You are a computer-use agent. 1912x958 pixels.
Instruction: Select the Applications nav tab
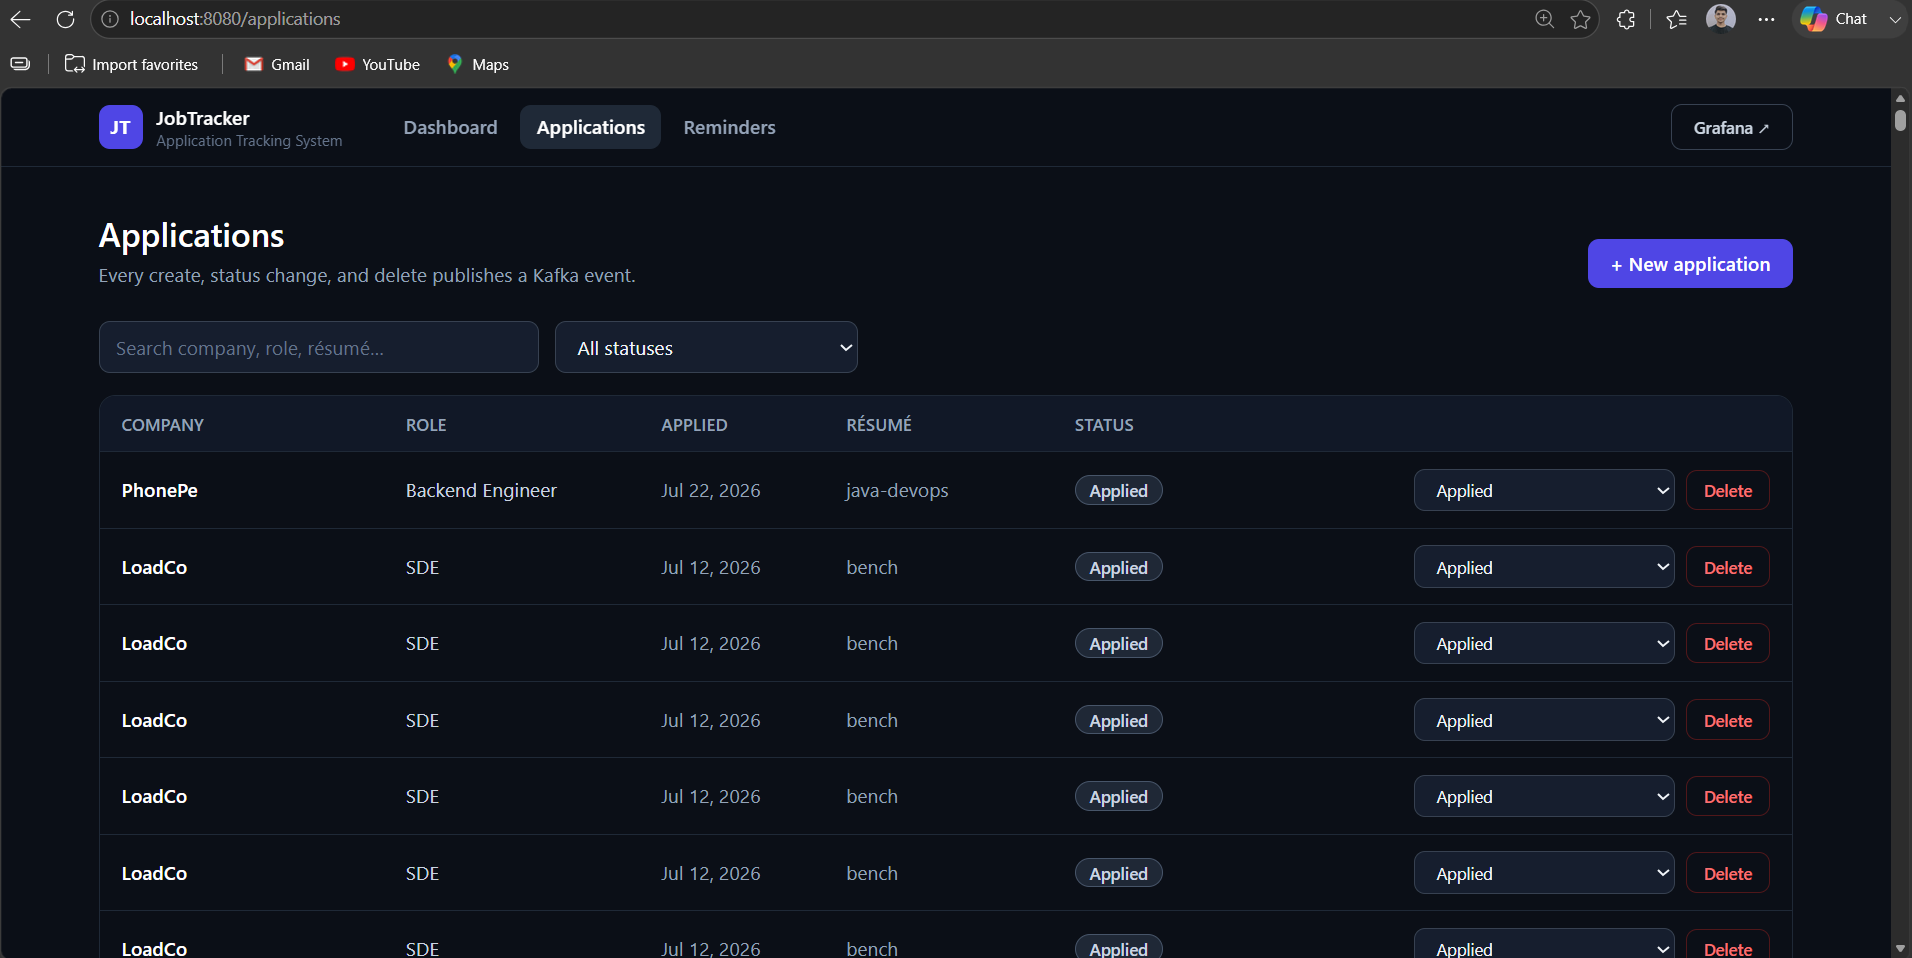pyautogui.click(x=590, y=127)
